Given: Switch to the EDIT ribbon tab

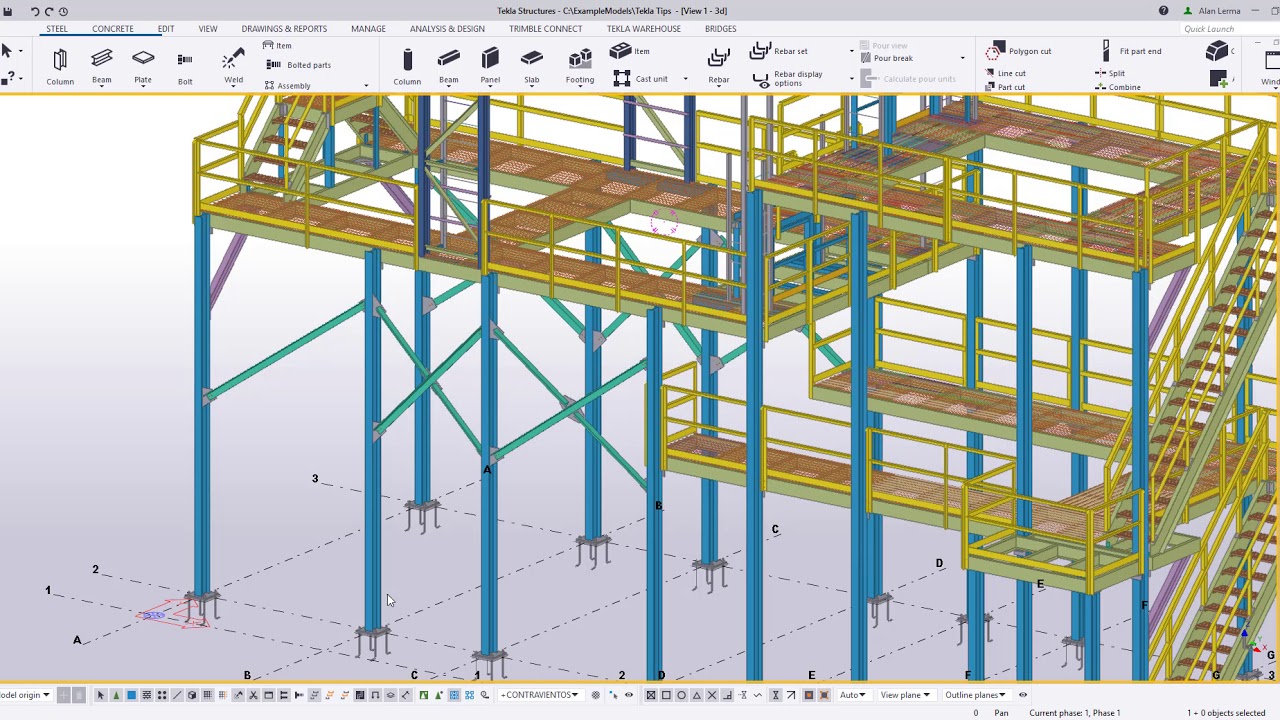Looking at the screenshot, I should 166,28.
